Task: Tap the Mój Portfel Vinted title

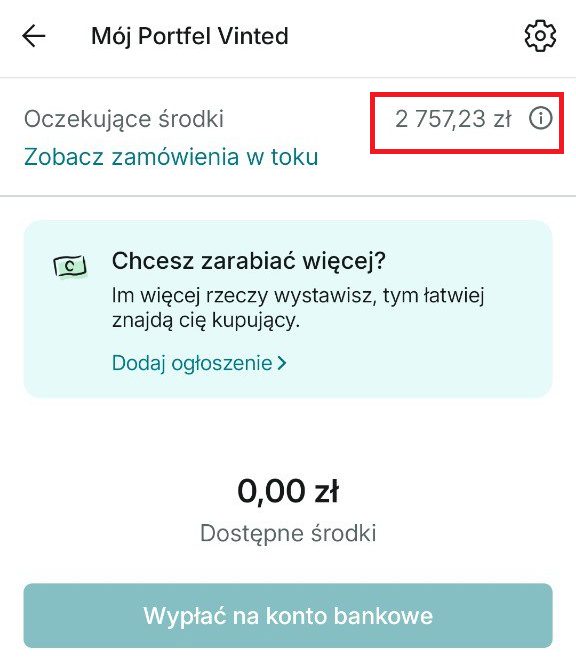Action: pos(190,36)
